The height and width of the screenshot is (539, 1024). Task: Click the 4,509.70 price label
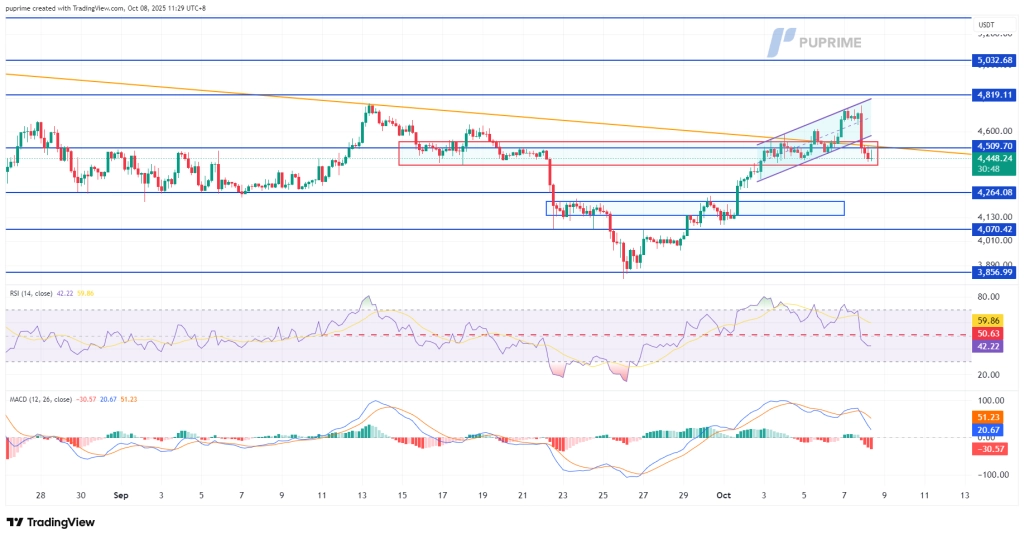[997, 145]
